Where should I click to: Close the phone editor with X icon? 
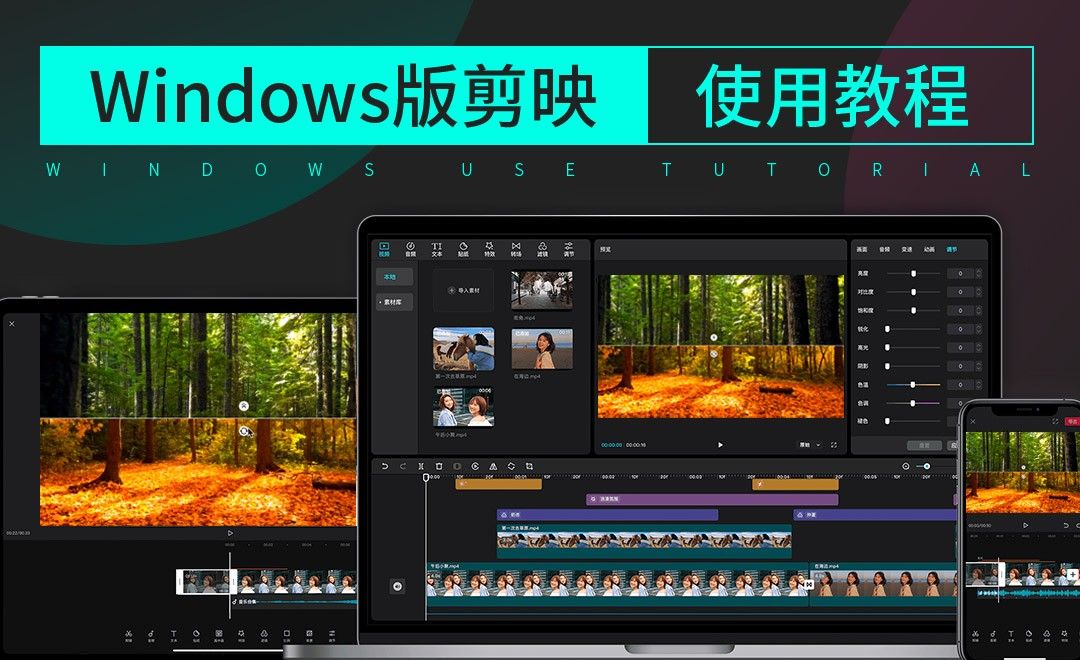click(x=973, y=421)
